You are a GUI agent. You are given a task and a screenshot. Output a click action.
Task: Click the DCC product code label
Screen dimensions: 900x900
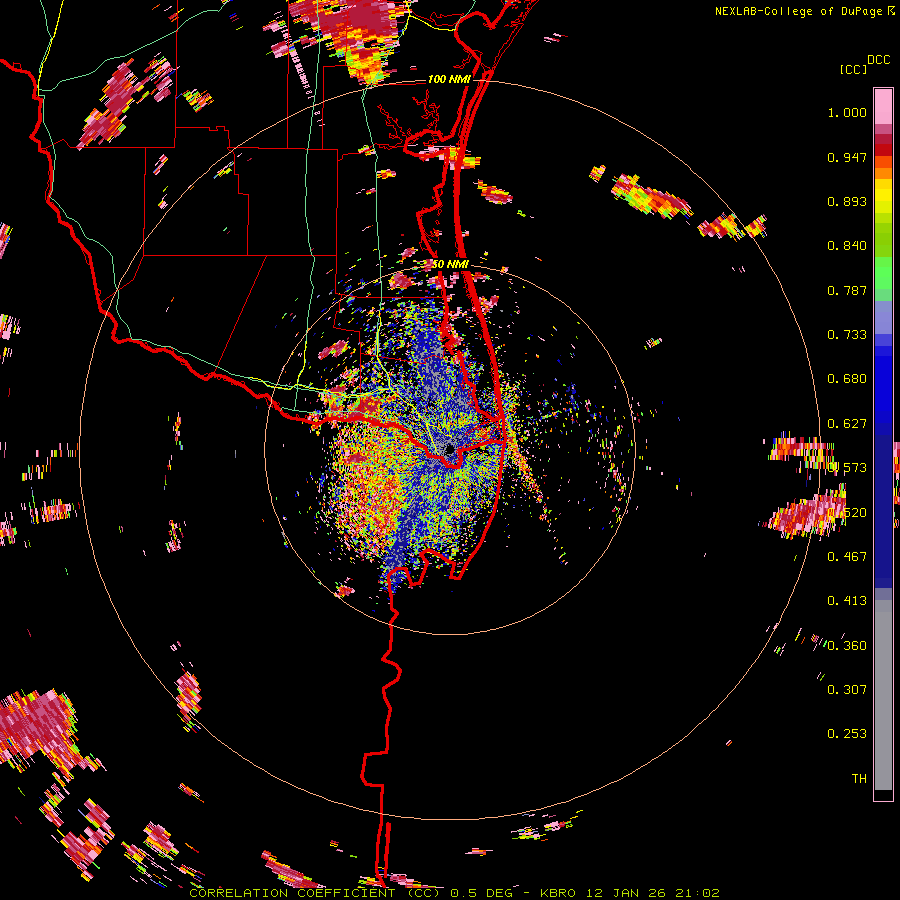(878, 60)
